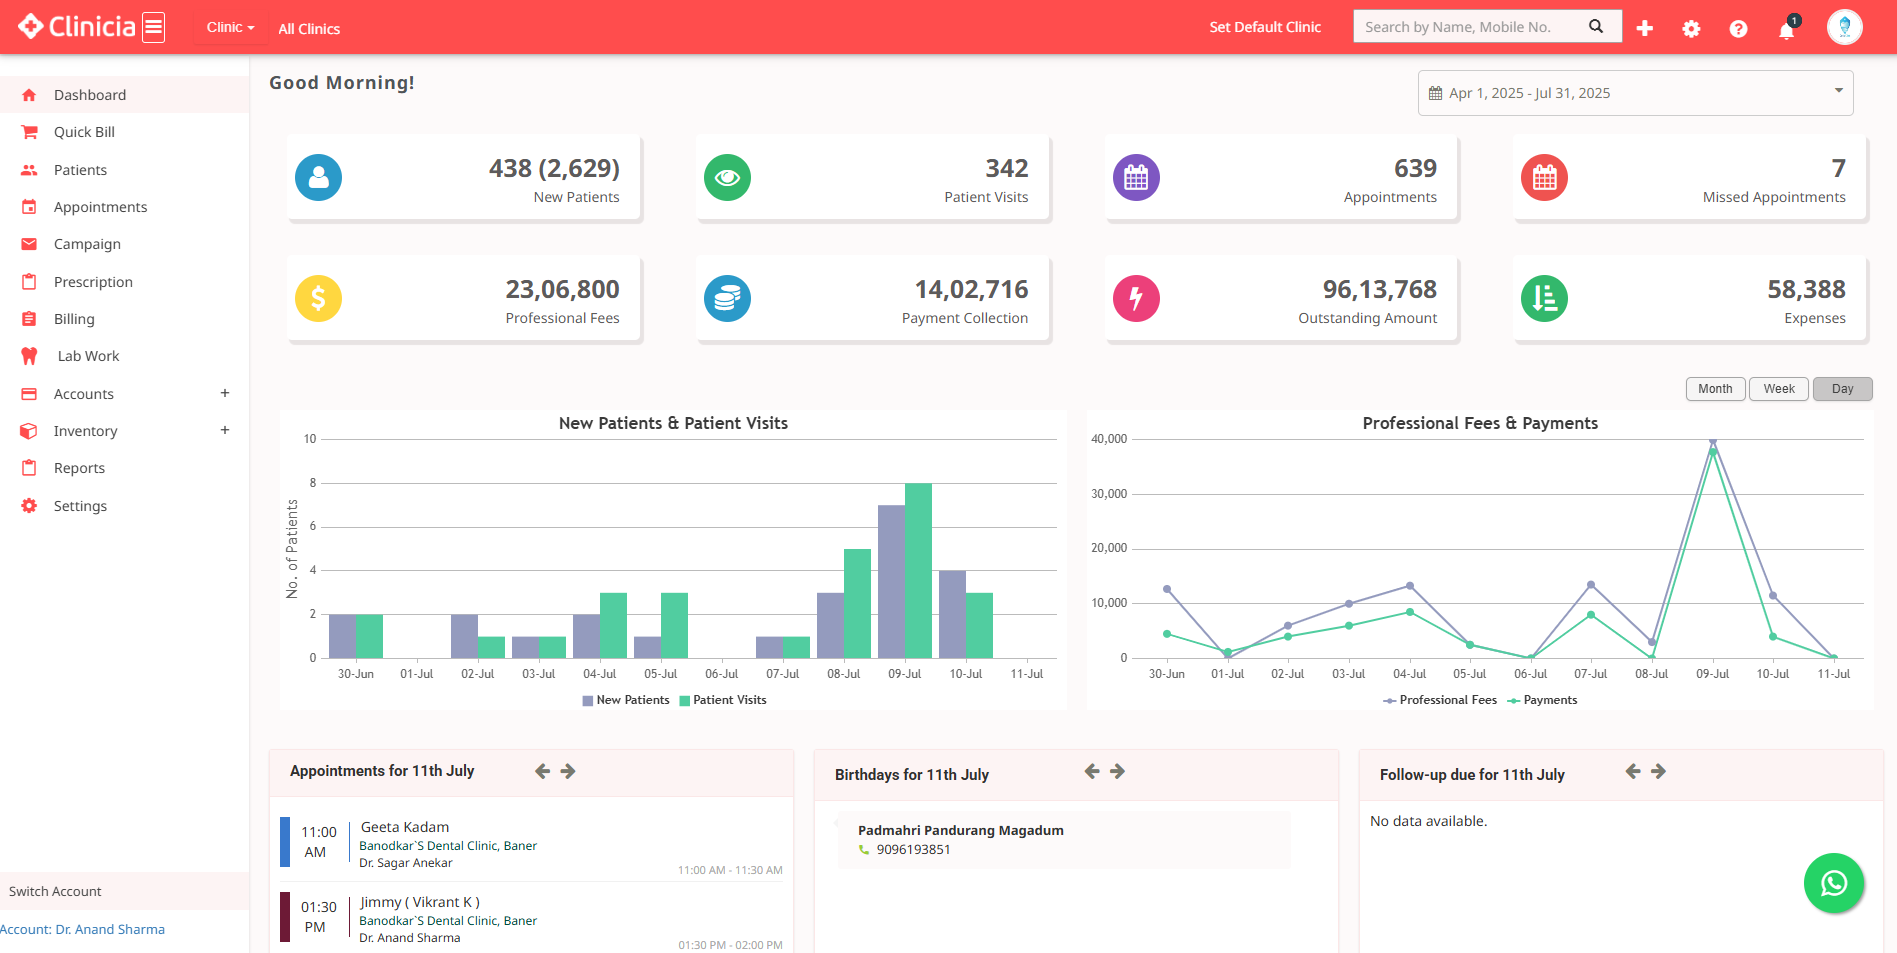Expand the Accounts sidebar section
This screenshot has height=953, width=1897.
[x=83, y=393]
